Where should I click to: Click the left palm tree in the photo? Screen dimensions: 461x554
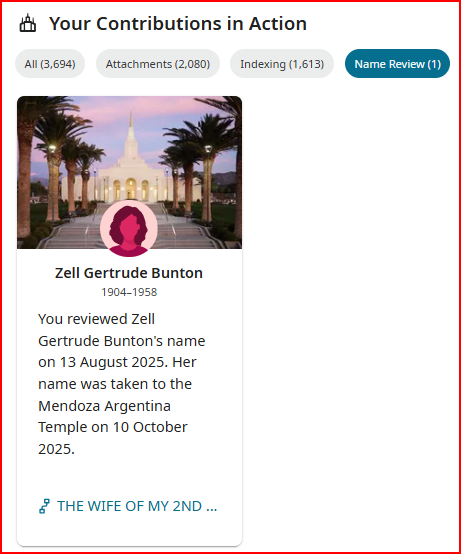(25, 170)
